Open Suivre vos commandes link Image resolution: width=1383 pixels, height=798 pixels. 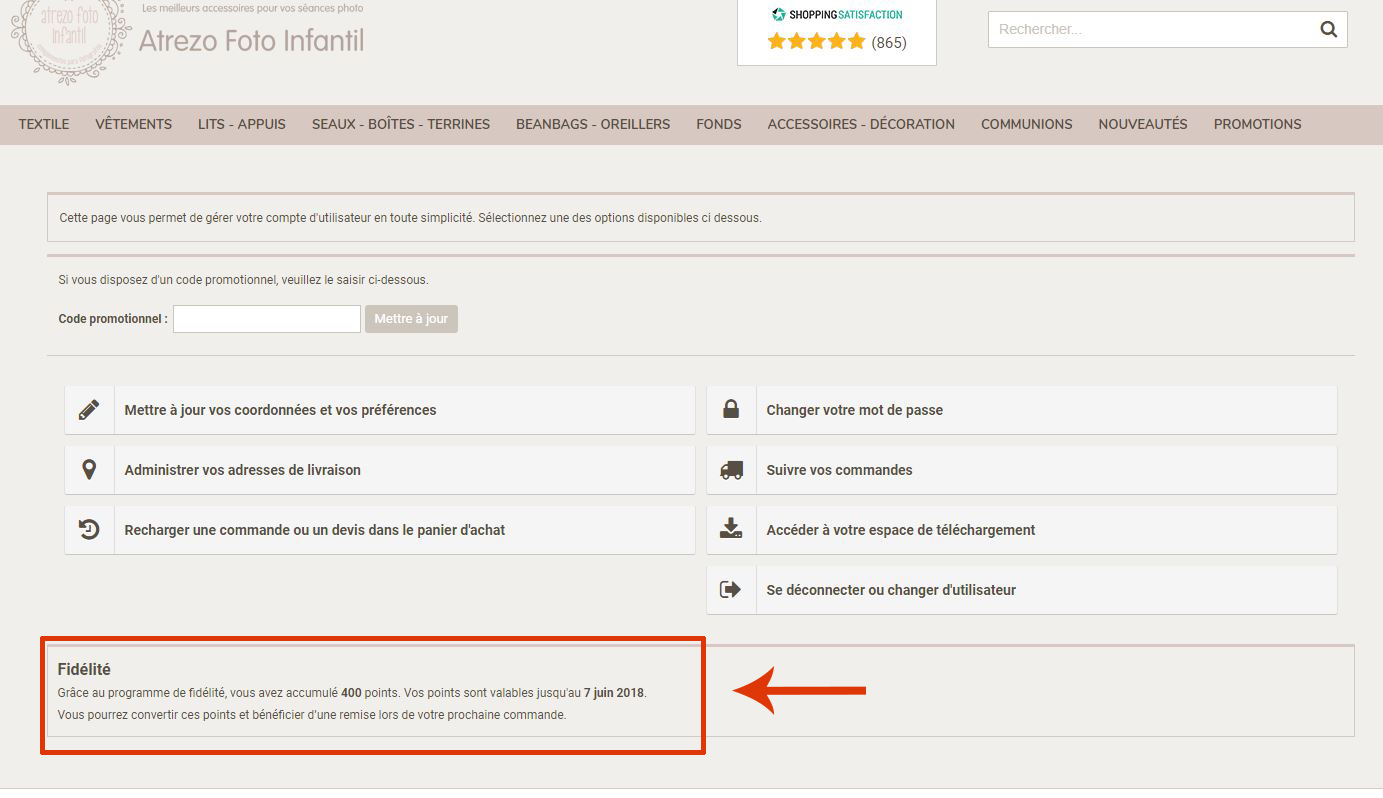pos(839,470)
